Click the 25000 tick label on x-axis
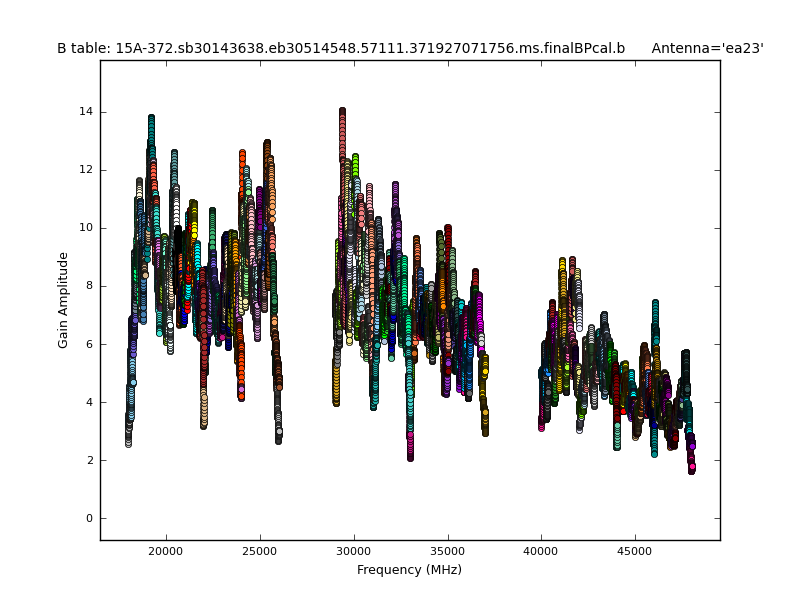 (260, 550)
